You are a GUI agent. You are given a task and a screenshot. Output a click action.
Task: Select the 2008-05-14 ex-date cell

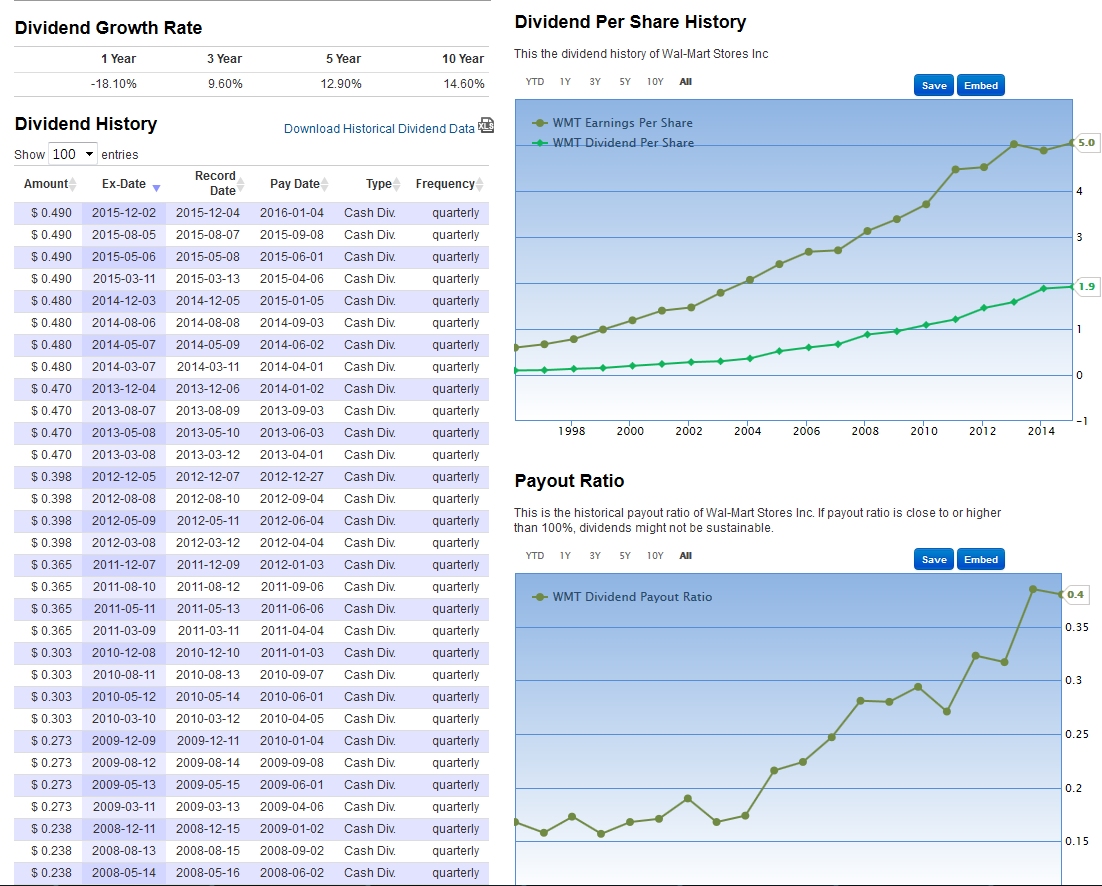click(124, 873)
